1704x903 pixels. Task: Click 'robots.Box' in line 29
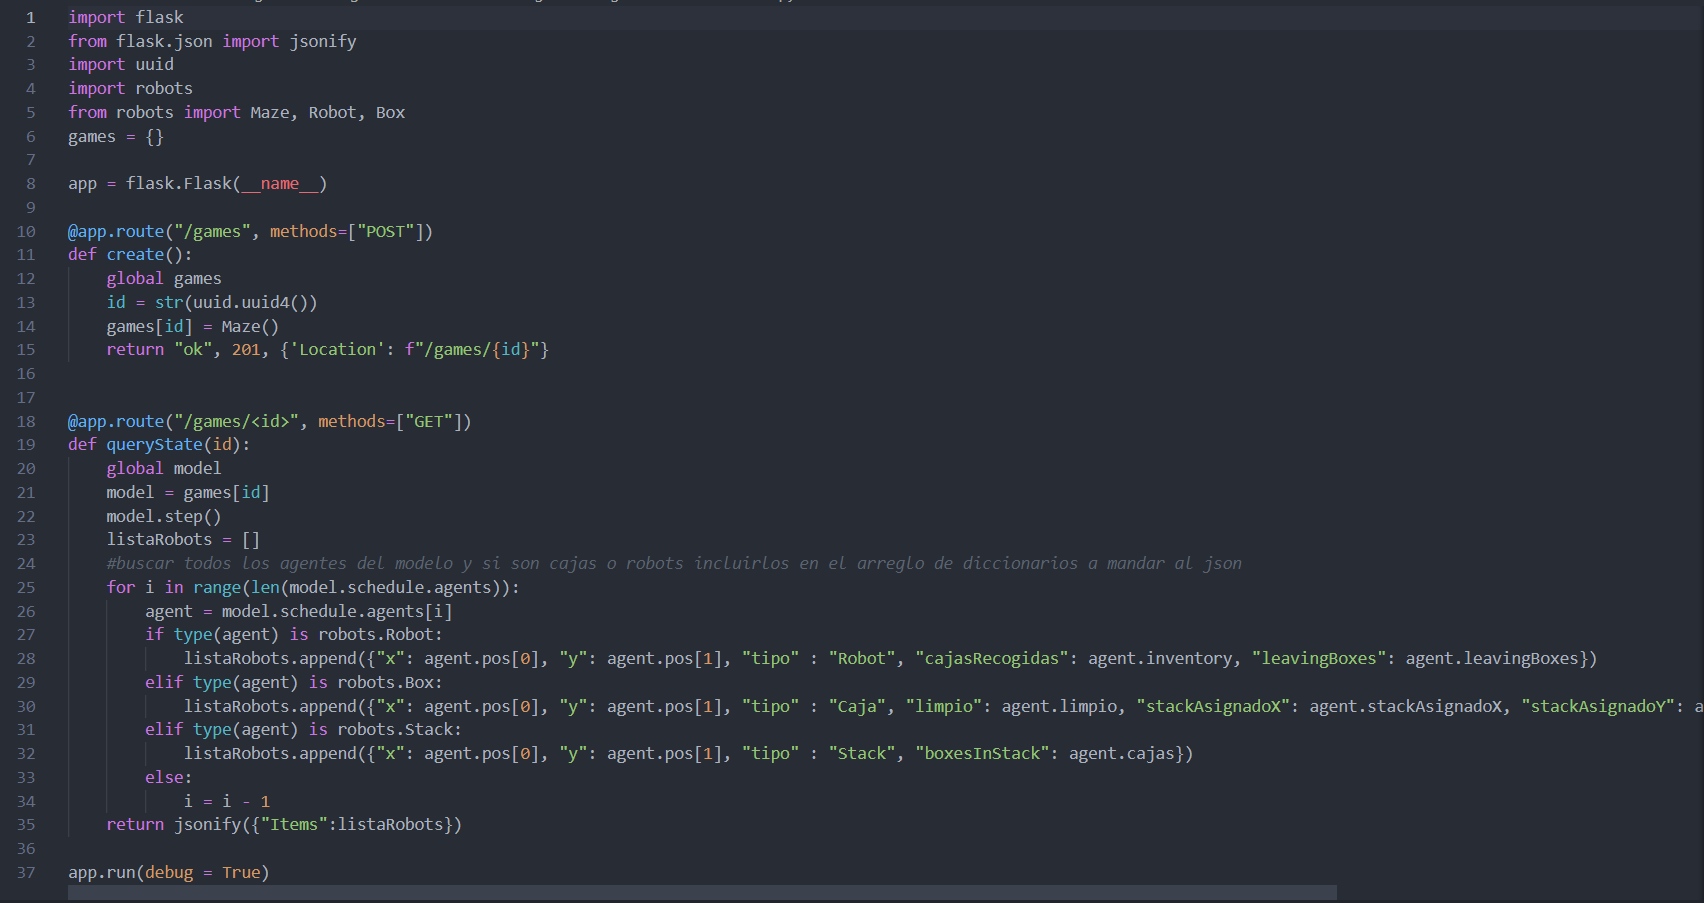click(x=385, y=682)
